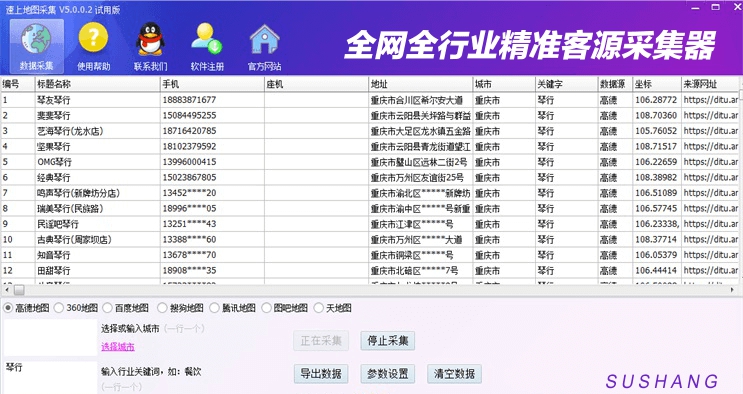This screenshot has height=394, width=743.
Task: Click the 停止采集 button
Action: tap(388, 340)
